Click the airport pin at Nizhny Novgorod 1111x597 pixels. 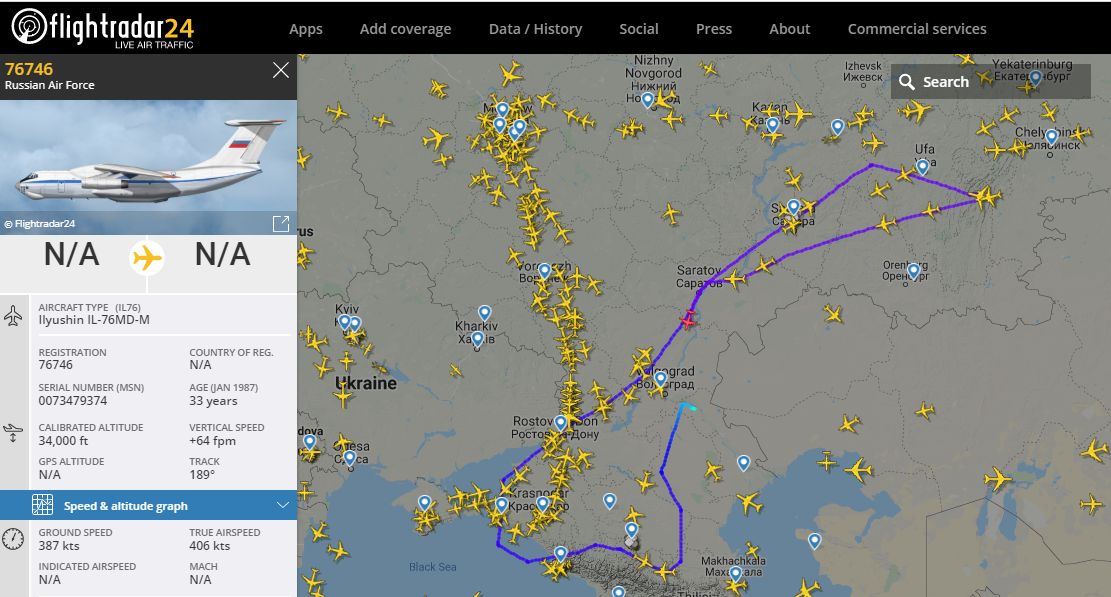(648, 101)
